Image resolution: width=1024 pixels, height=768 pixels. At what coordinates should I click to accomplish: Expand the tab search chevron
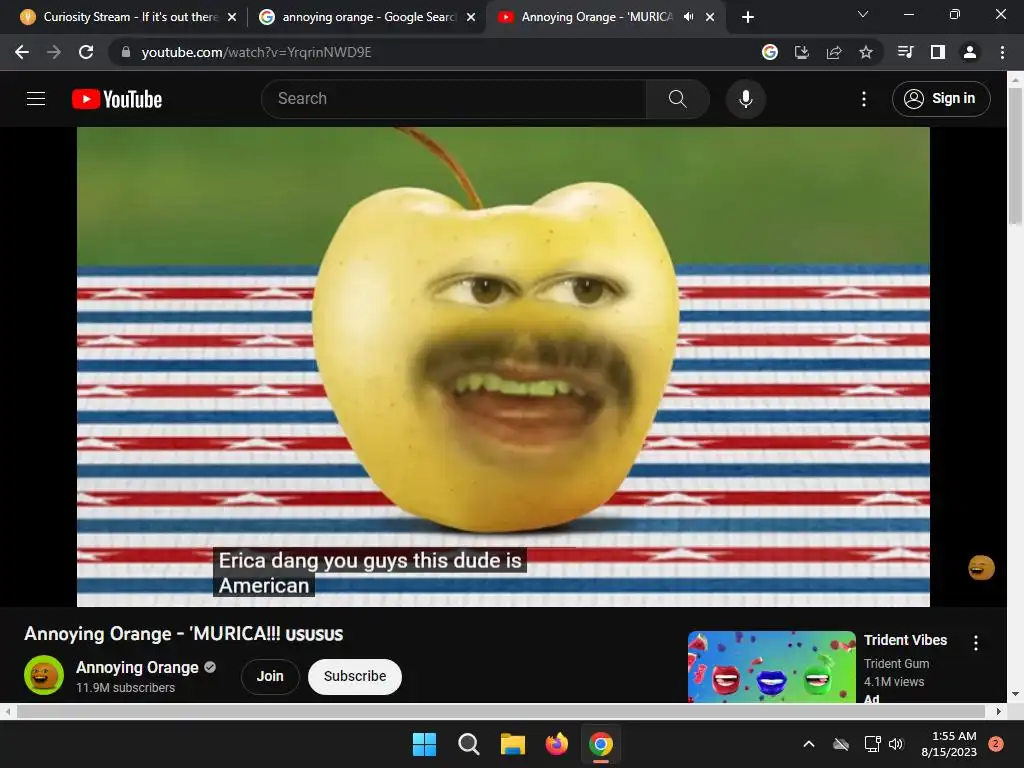863,14
